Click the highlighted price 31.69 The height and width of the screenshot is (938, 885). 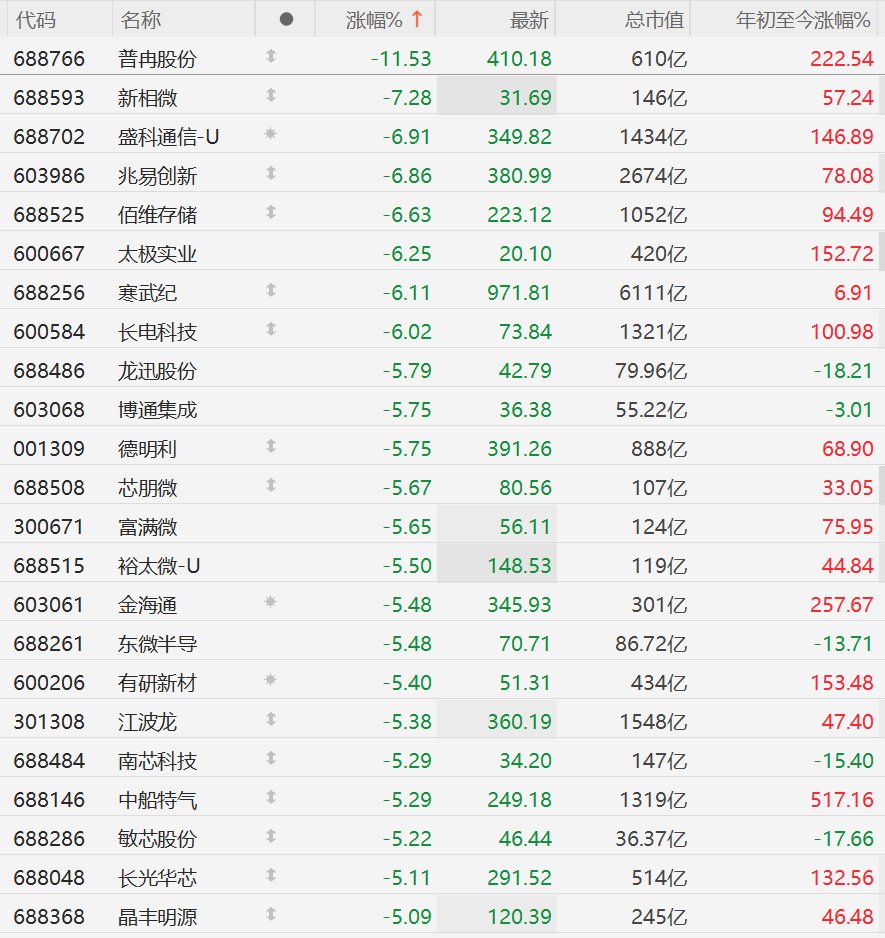(525, 98)
